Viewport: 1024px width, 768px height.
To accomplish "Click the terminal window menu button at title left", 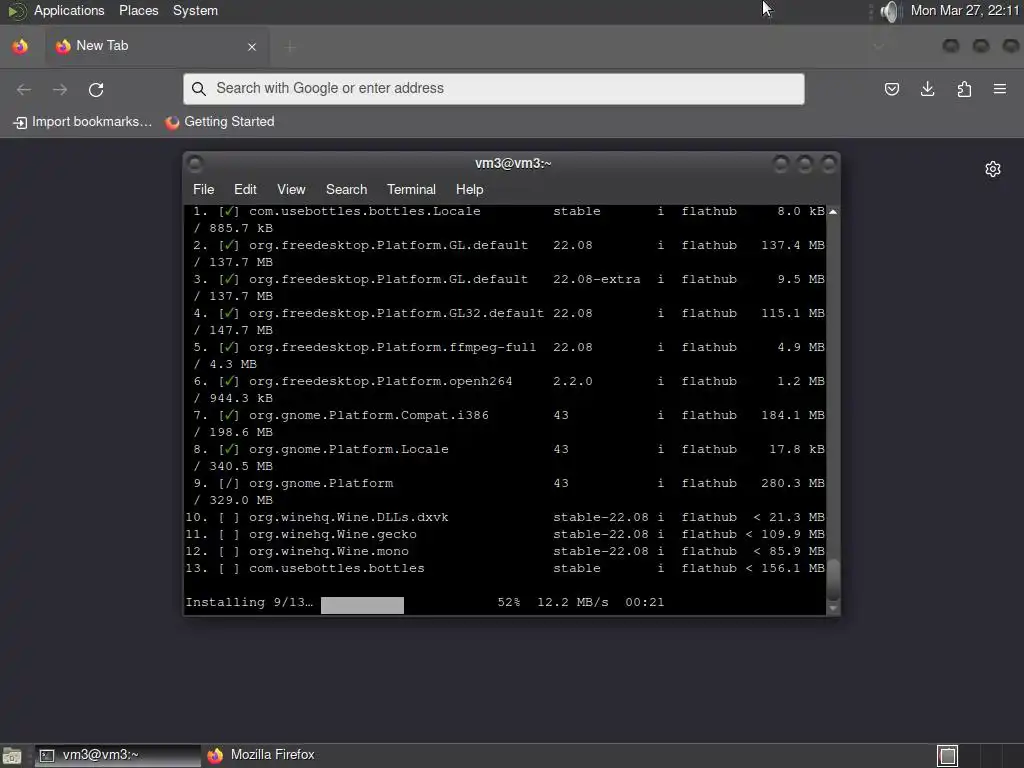I will pos(195,163).
